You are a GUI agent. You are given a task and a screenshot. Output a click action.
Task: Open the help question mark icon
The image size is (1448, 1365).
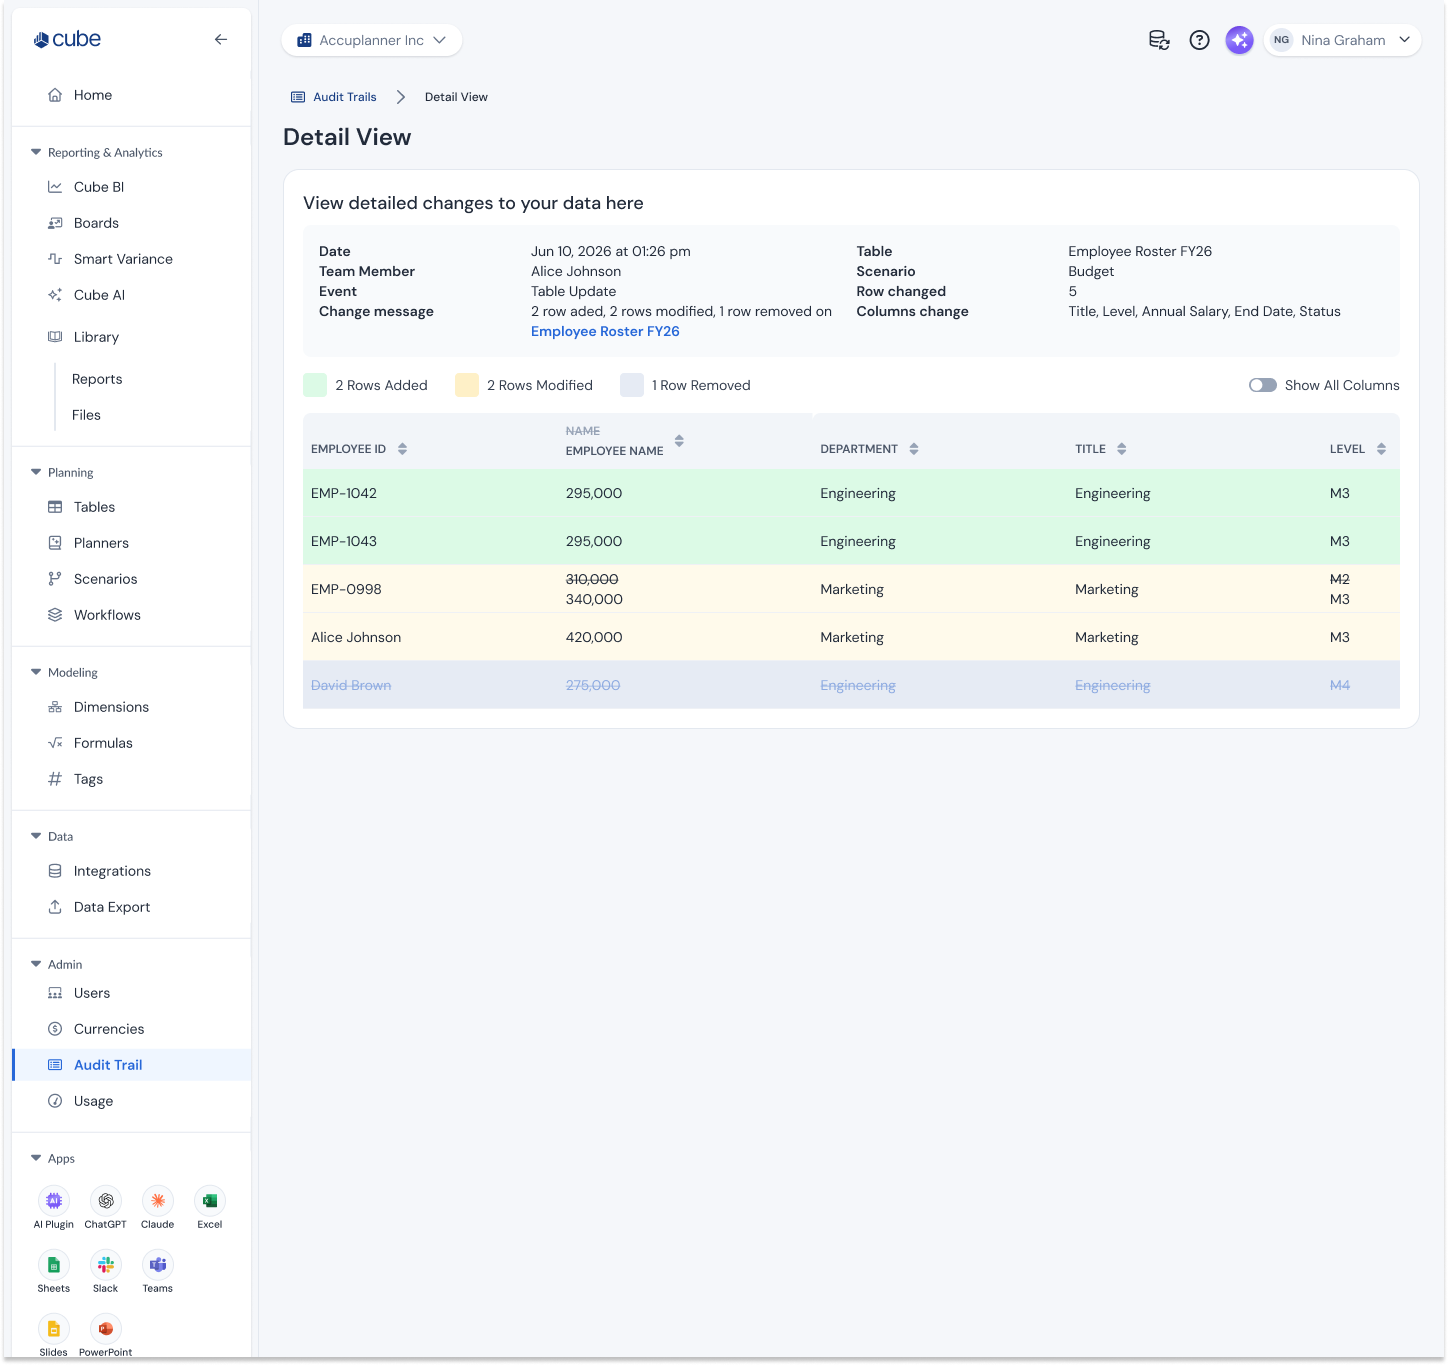(1199, 40)
